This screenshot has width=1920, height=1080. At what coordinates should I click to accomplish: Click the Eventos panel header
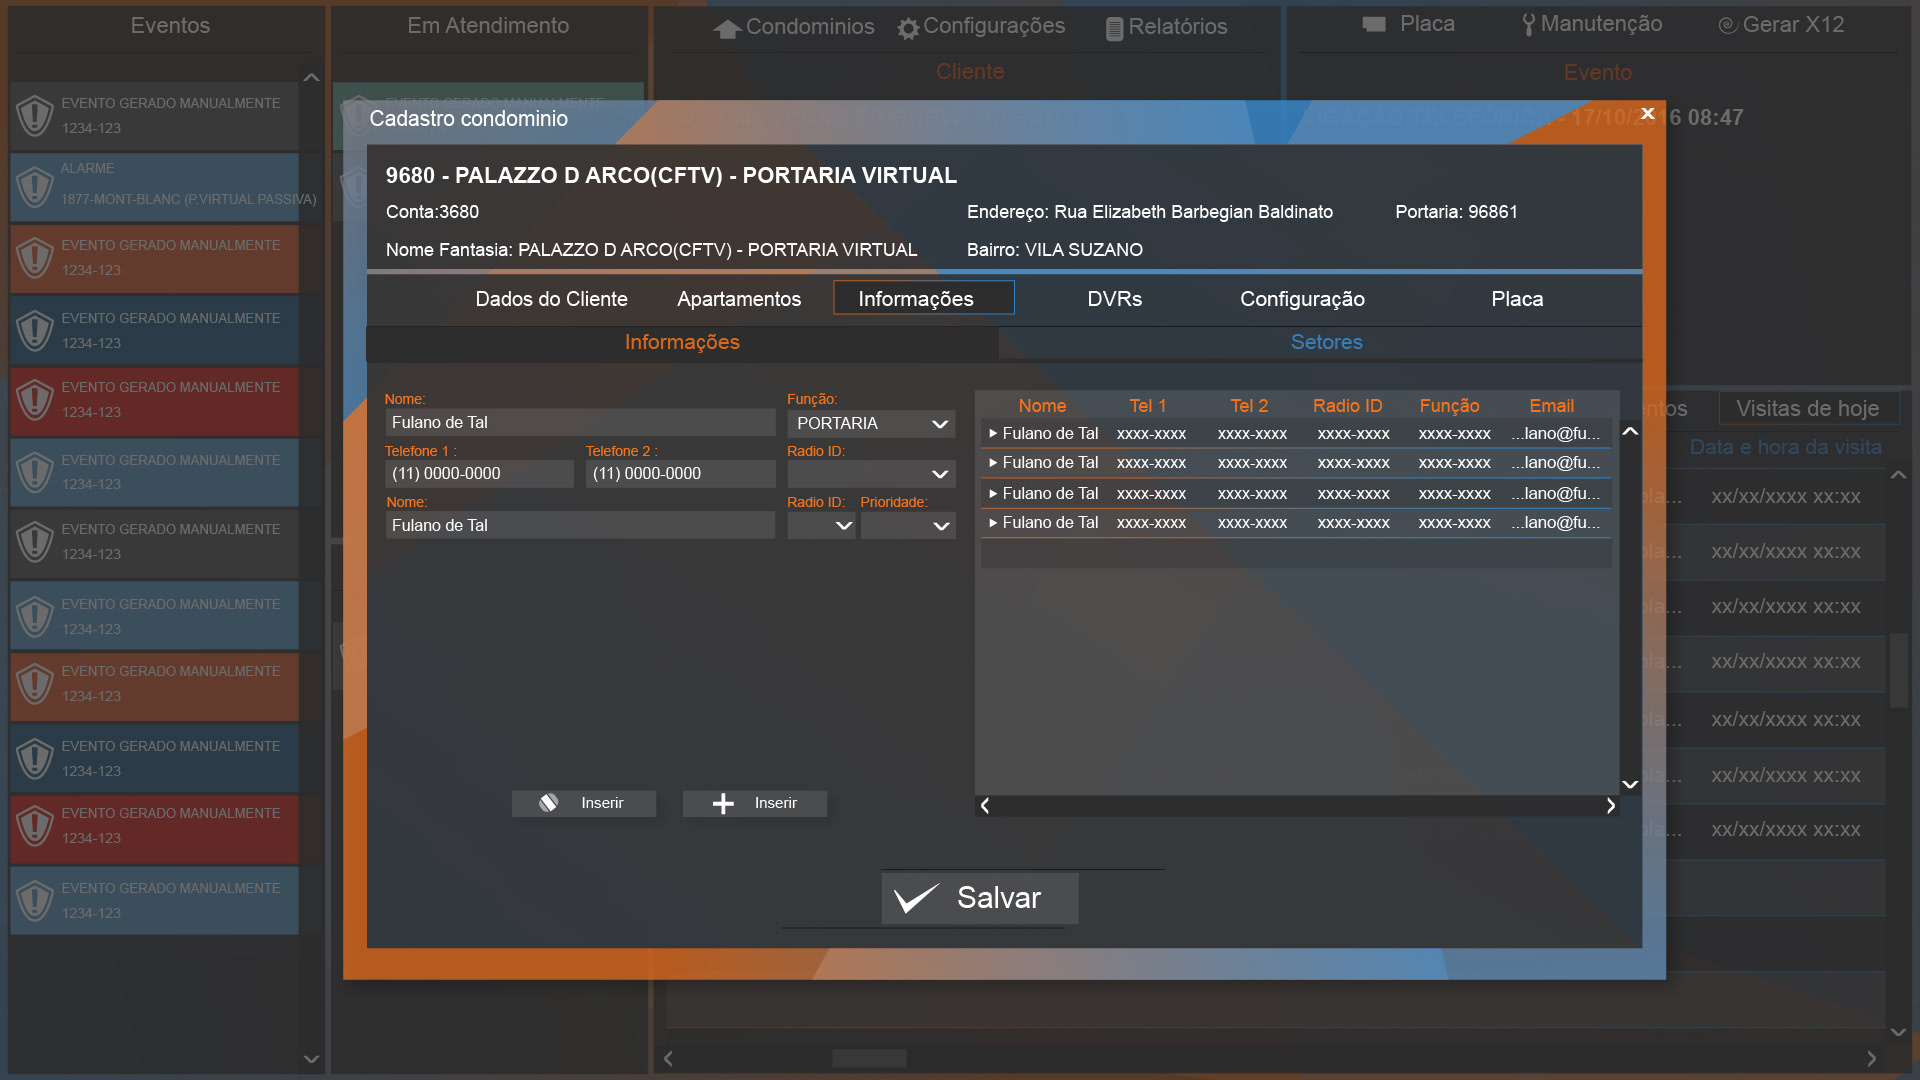(170, 26)
